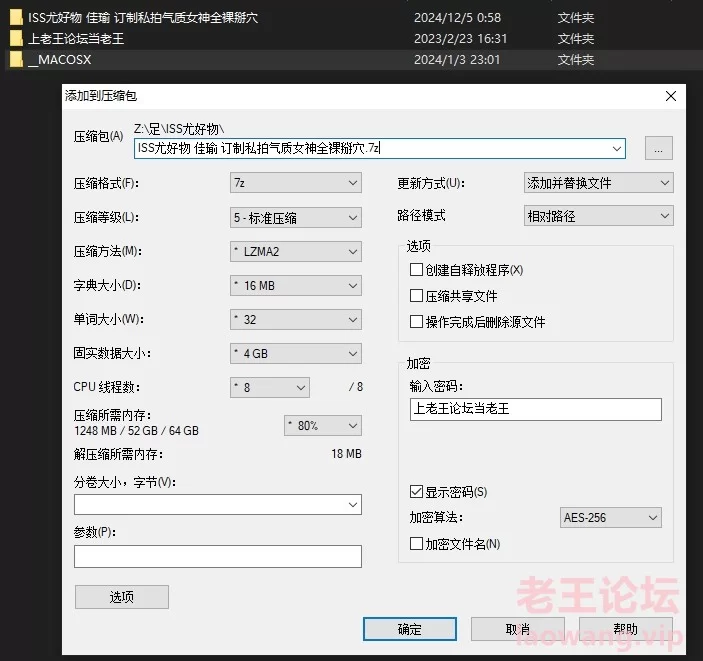Image resolution: width=703 pixels, height=661 pixels.
Task: Click the date 2023/2/23 16:31
Action: pos(460,39)
